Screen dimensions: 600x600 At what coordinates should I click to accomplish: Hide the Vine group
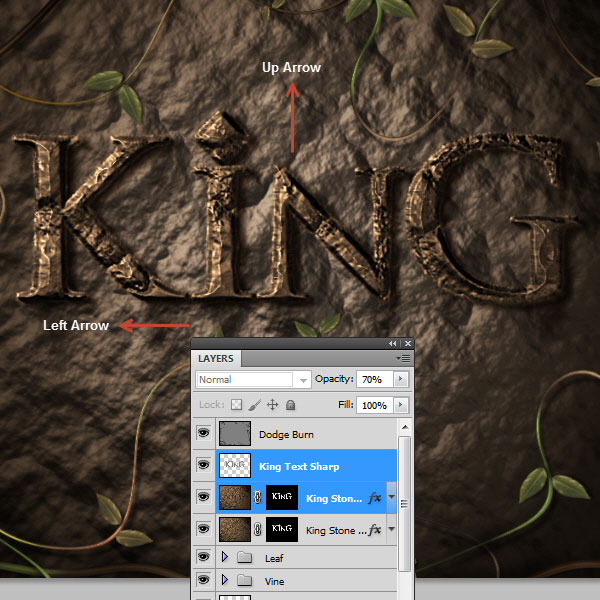tap(204, 580)
